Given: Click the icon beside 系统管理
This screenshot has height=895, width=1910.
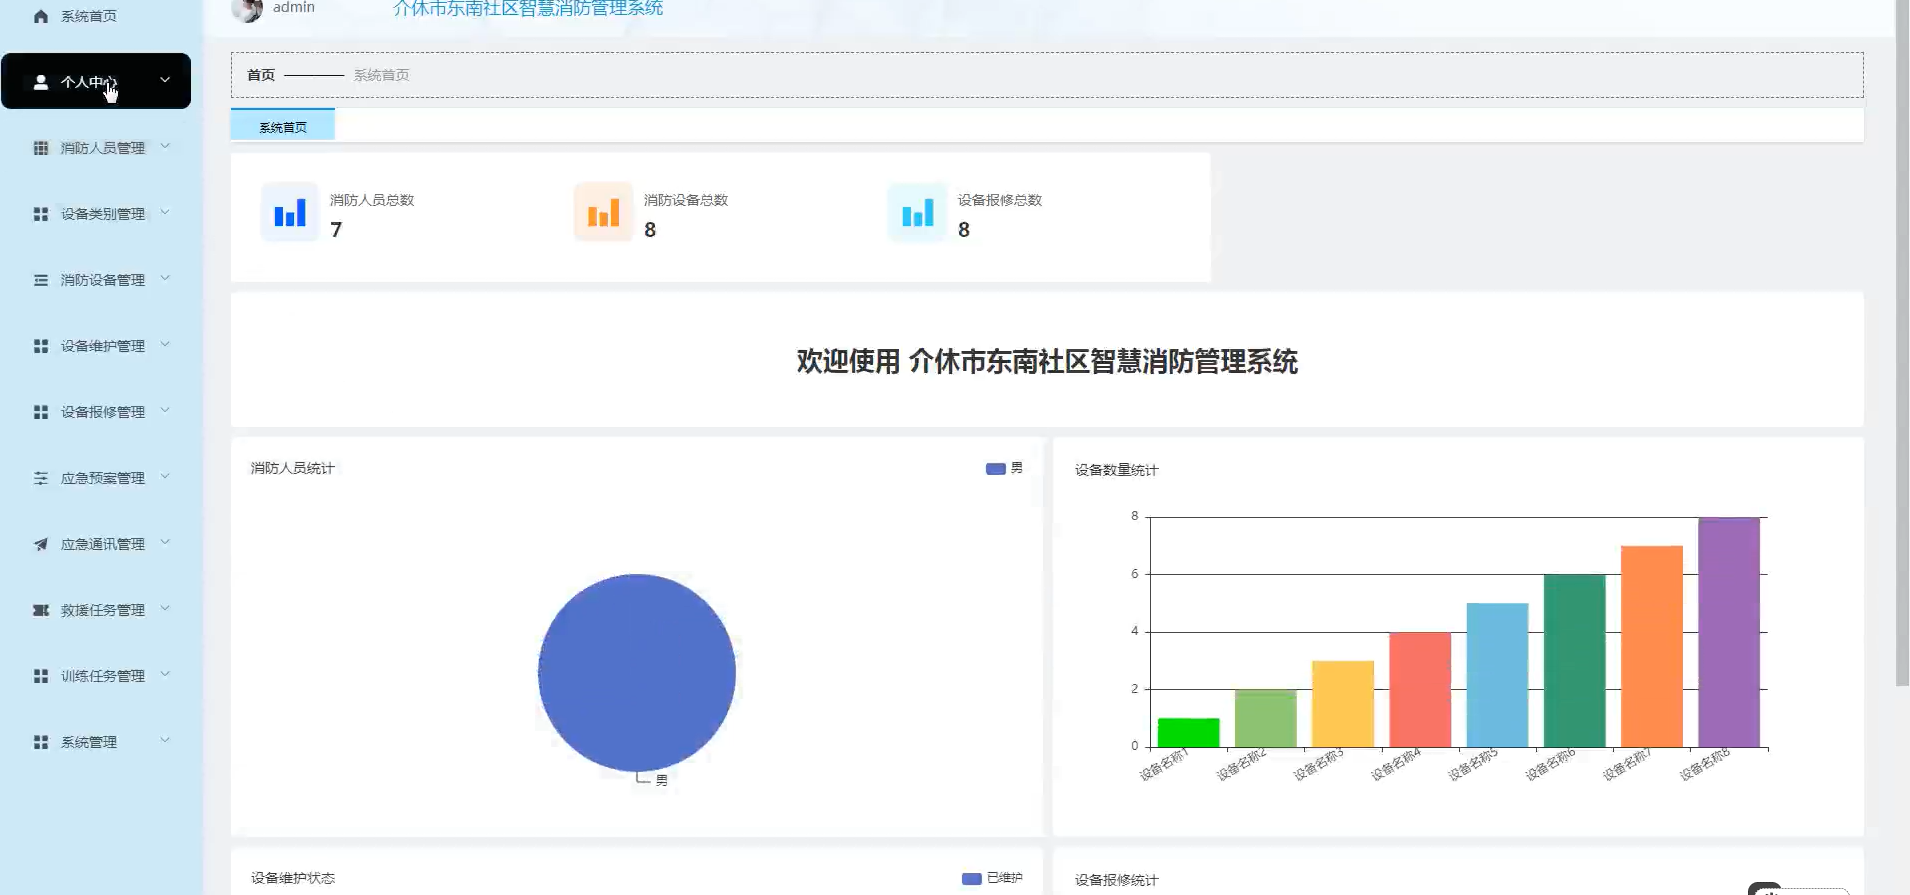Looking at the screenshot, I should click(41, 742).
